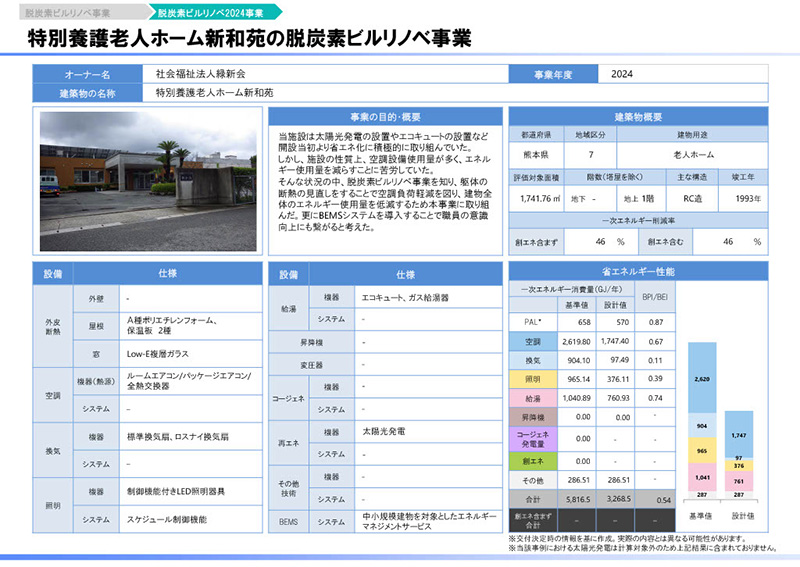Click the 建築物の名称 label cell
The height and width of the screenshot is (567, 800).
87,93
